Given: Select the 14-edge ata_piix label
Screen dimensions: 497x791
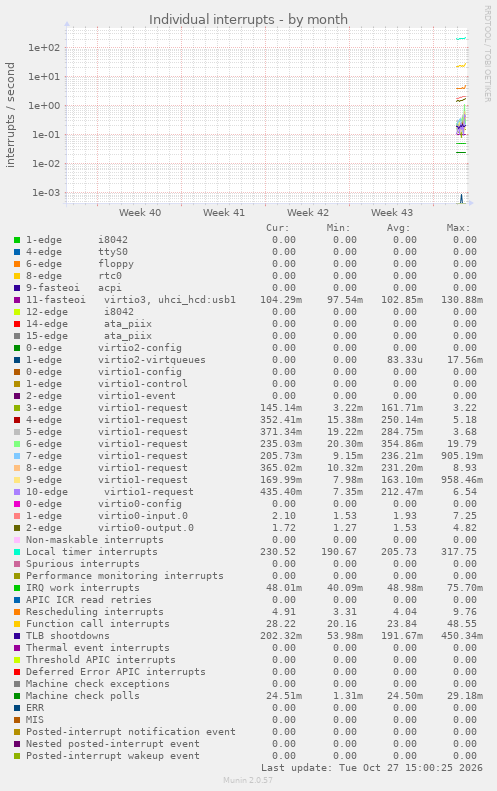Looking at the screenshot, I should pyautogui.click(x=89, y=324).
